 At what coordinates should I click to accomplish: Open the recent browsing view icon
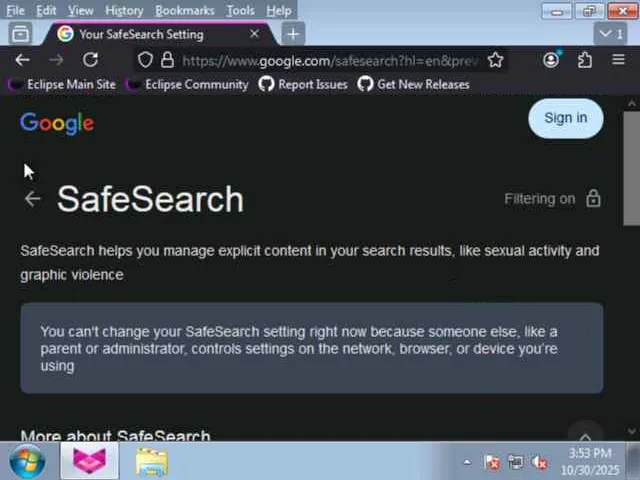[x=20, y=34]
